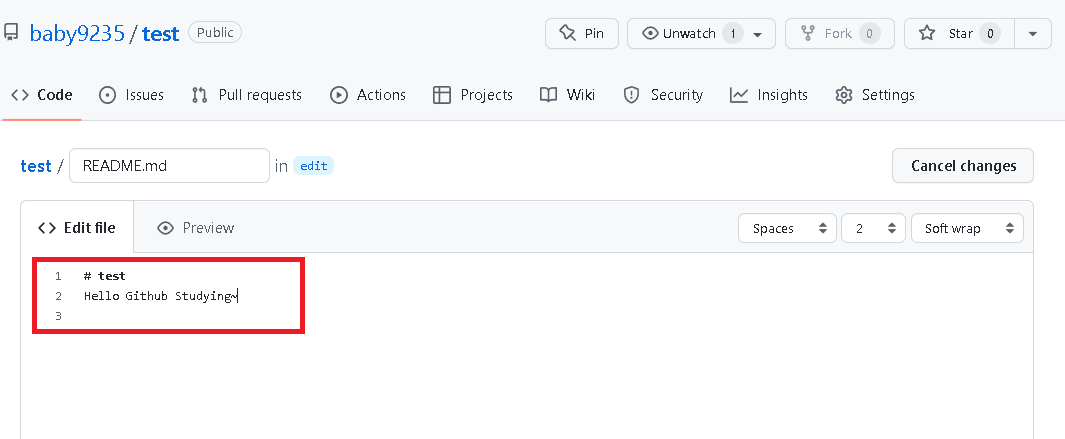Pin the repository with Pin button
Screen dimensions: 1065x439
581,33
